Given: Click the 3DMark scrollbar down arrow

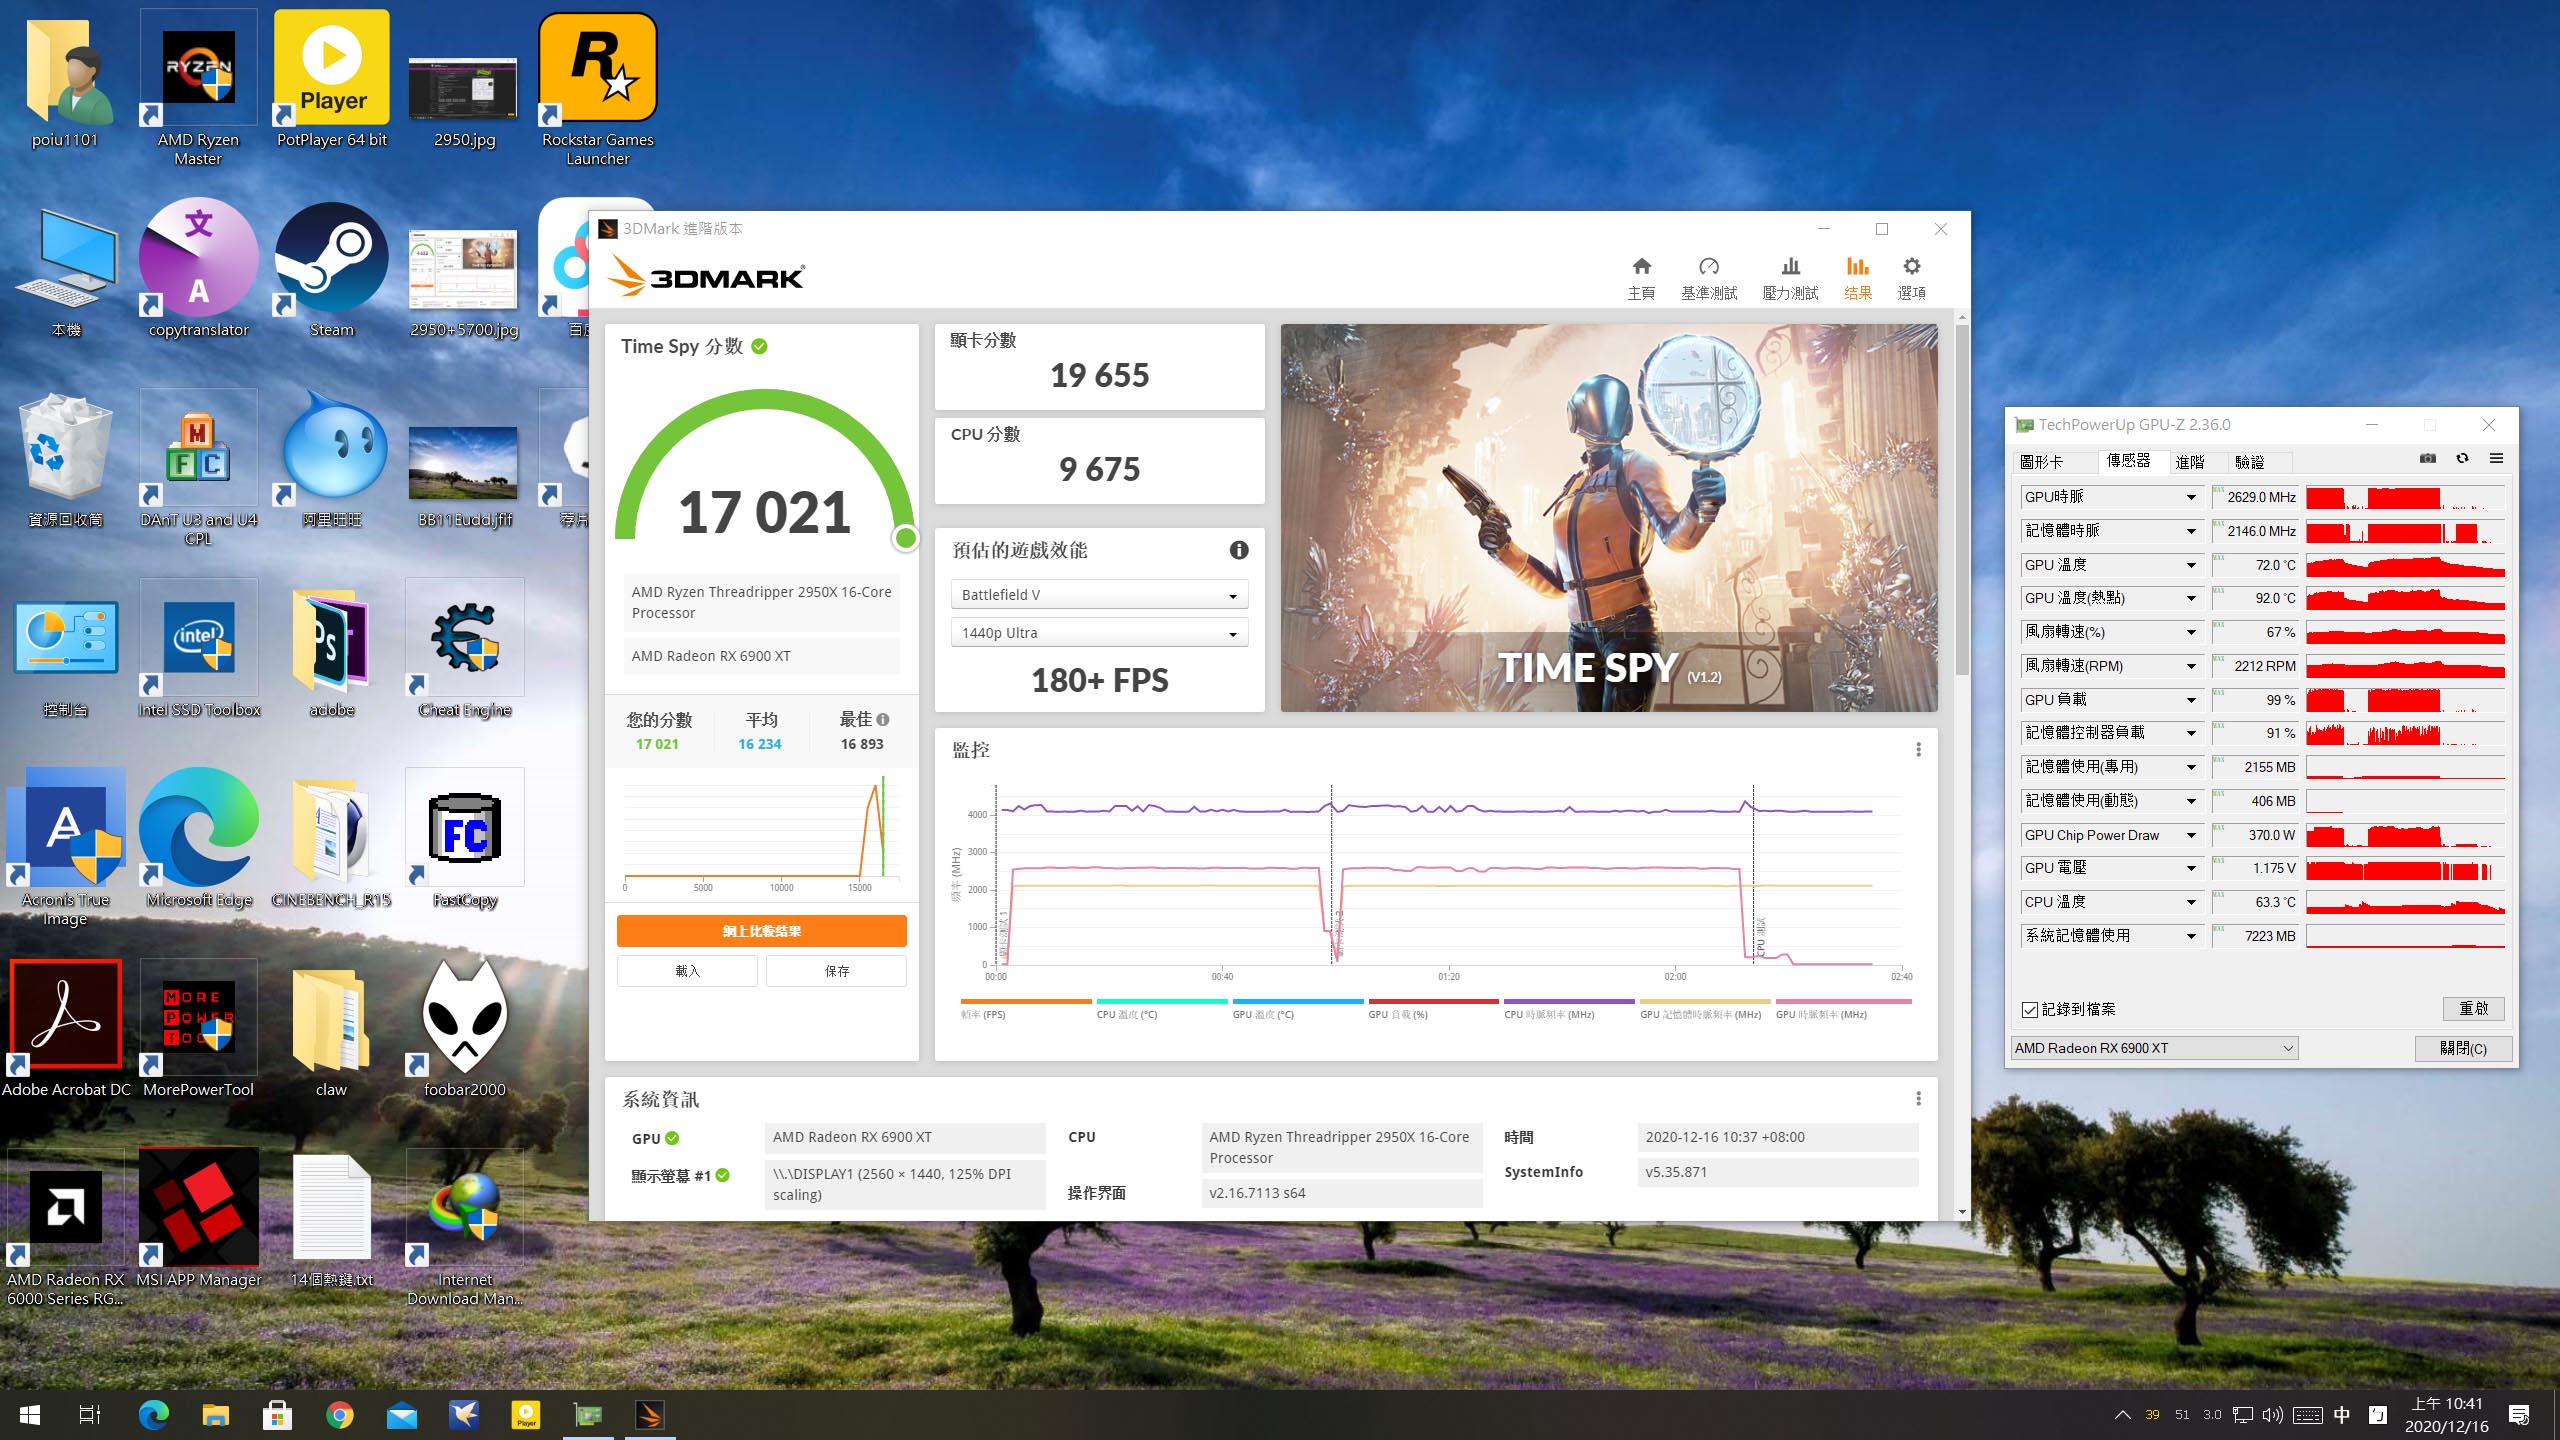Looking at the screenshot, I should 1961,1212.
